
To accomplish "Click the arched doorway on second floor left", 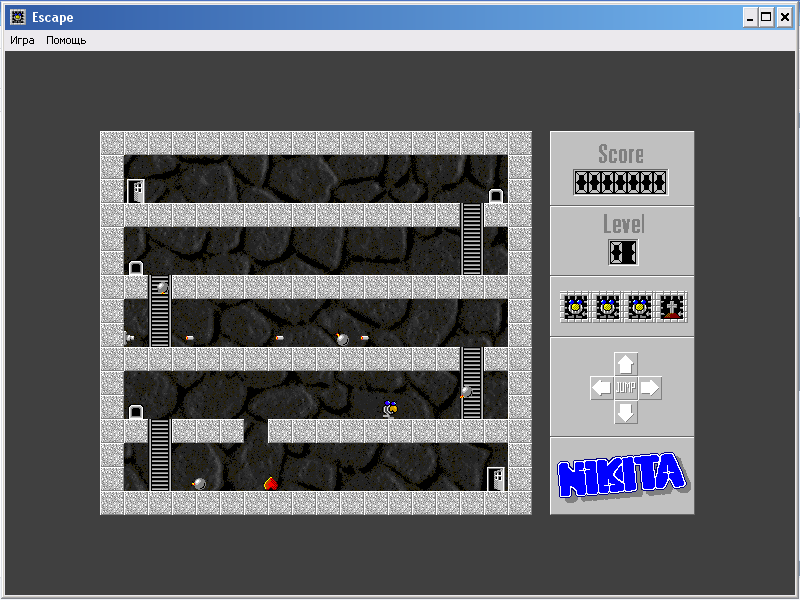I will click(x=136, y=268).
